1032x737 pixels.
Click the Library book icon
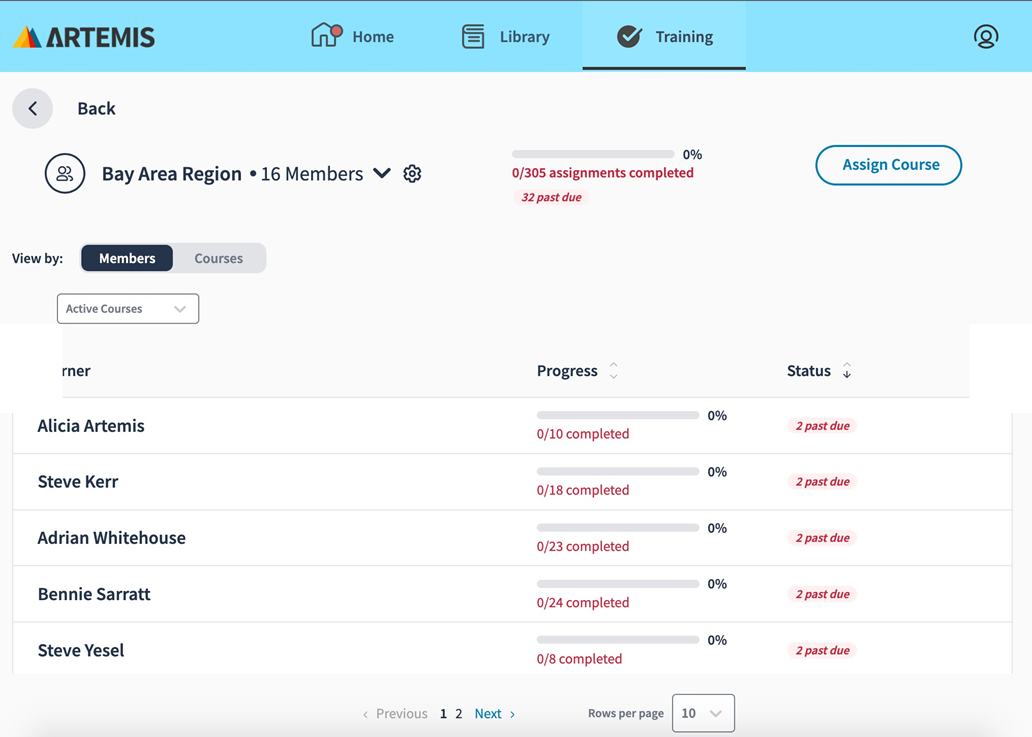click(473, 37)
